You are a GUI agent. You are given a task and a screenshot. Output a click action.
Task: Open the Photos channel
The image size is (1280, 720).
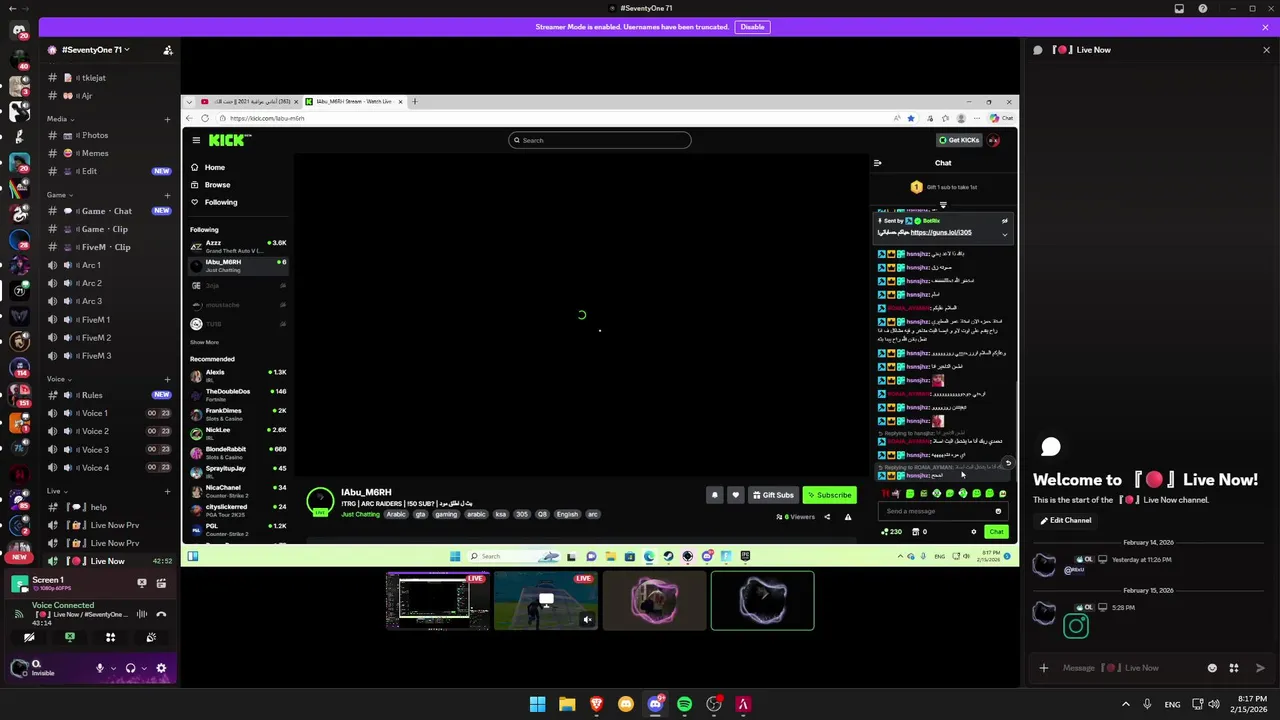108,135
